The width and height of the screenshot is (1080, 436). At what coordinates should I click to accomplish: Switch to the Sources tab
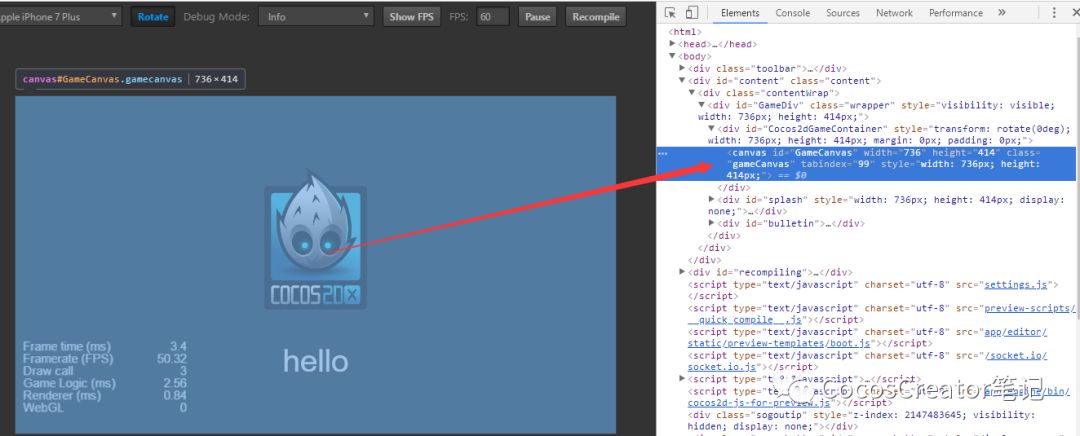pos(842,12)
